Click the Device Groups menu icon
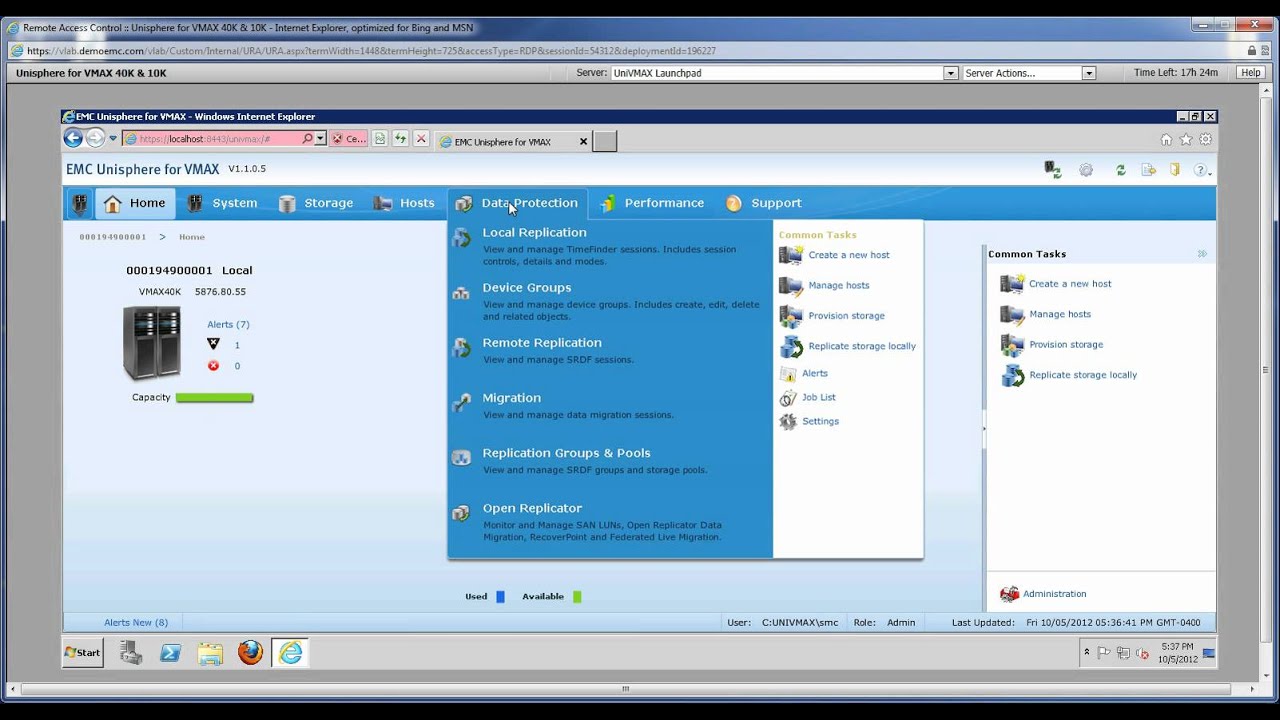This screenshot has height=720, width=1280. click(461, 294)
